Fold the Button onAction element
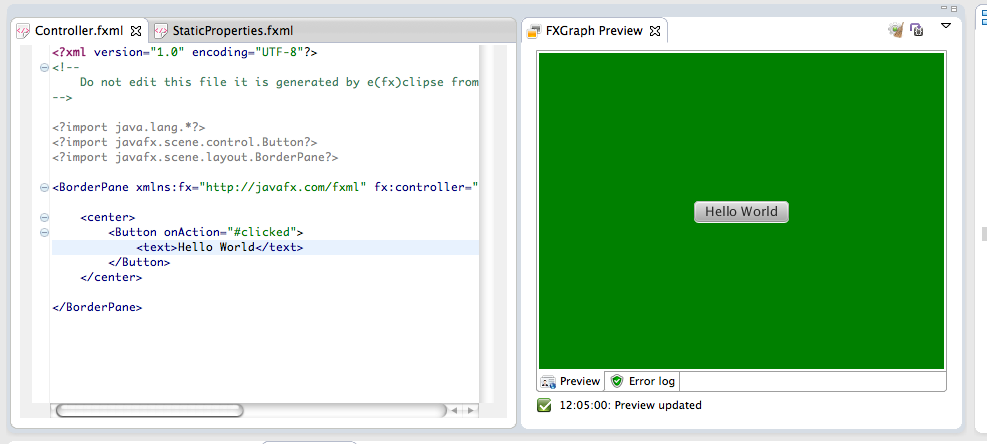987x444 pixels. coord(43,232)
